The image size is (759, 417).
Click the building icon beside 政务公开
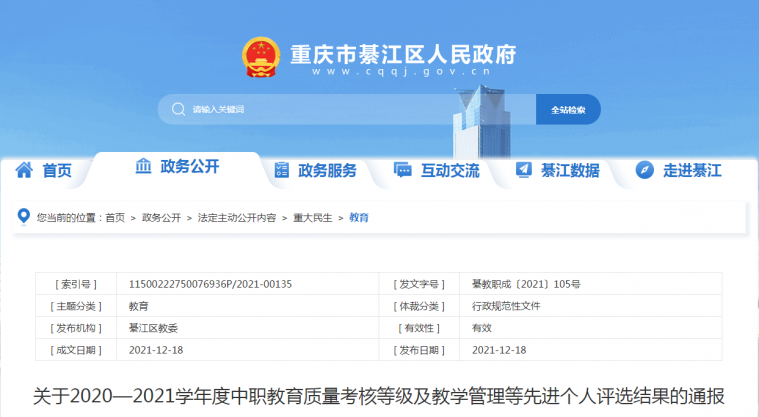coord(143,166)
